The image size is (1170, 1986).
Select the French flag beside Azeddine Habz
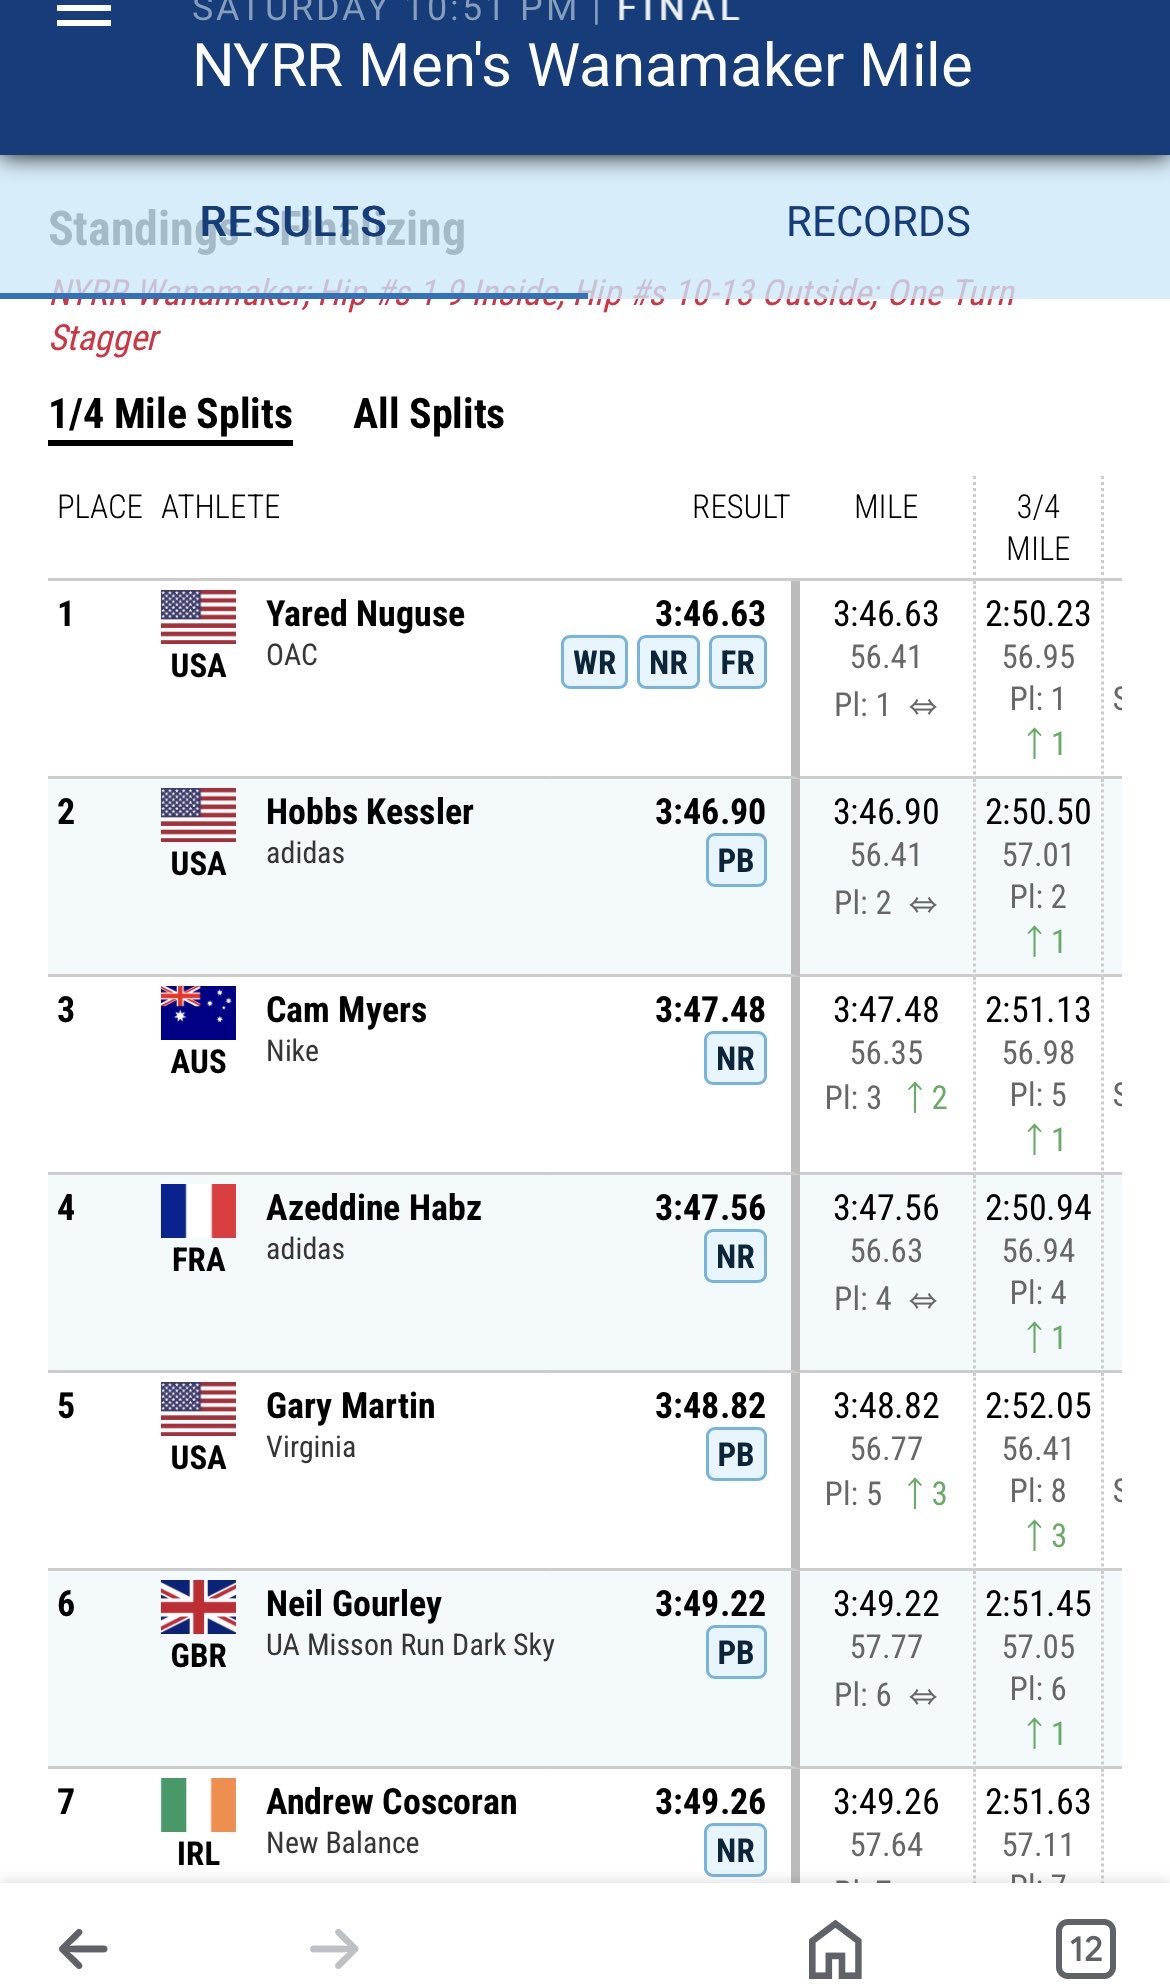[198, 1210]
